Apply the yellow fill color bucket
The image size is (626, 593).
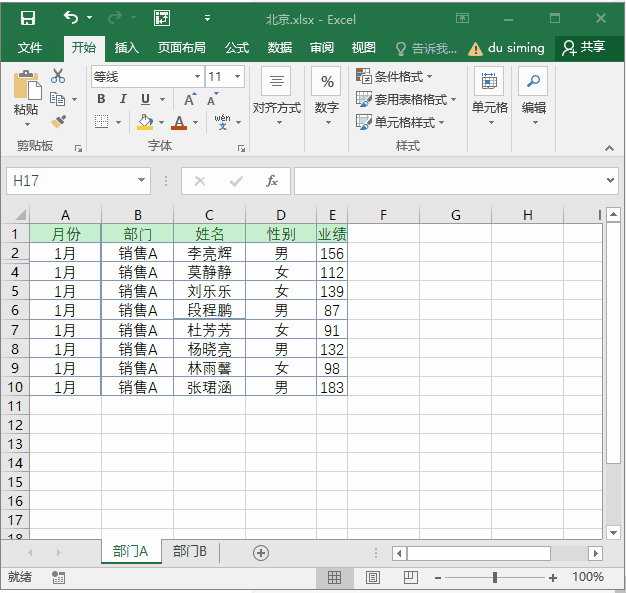tap(145, 122)
